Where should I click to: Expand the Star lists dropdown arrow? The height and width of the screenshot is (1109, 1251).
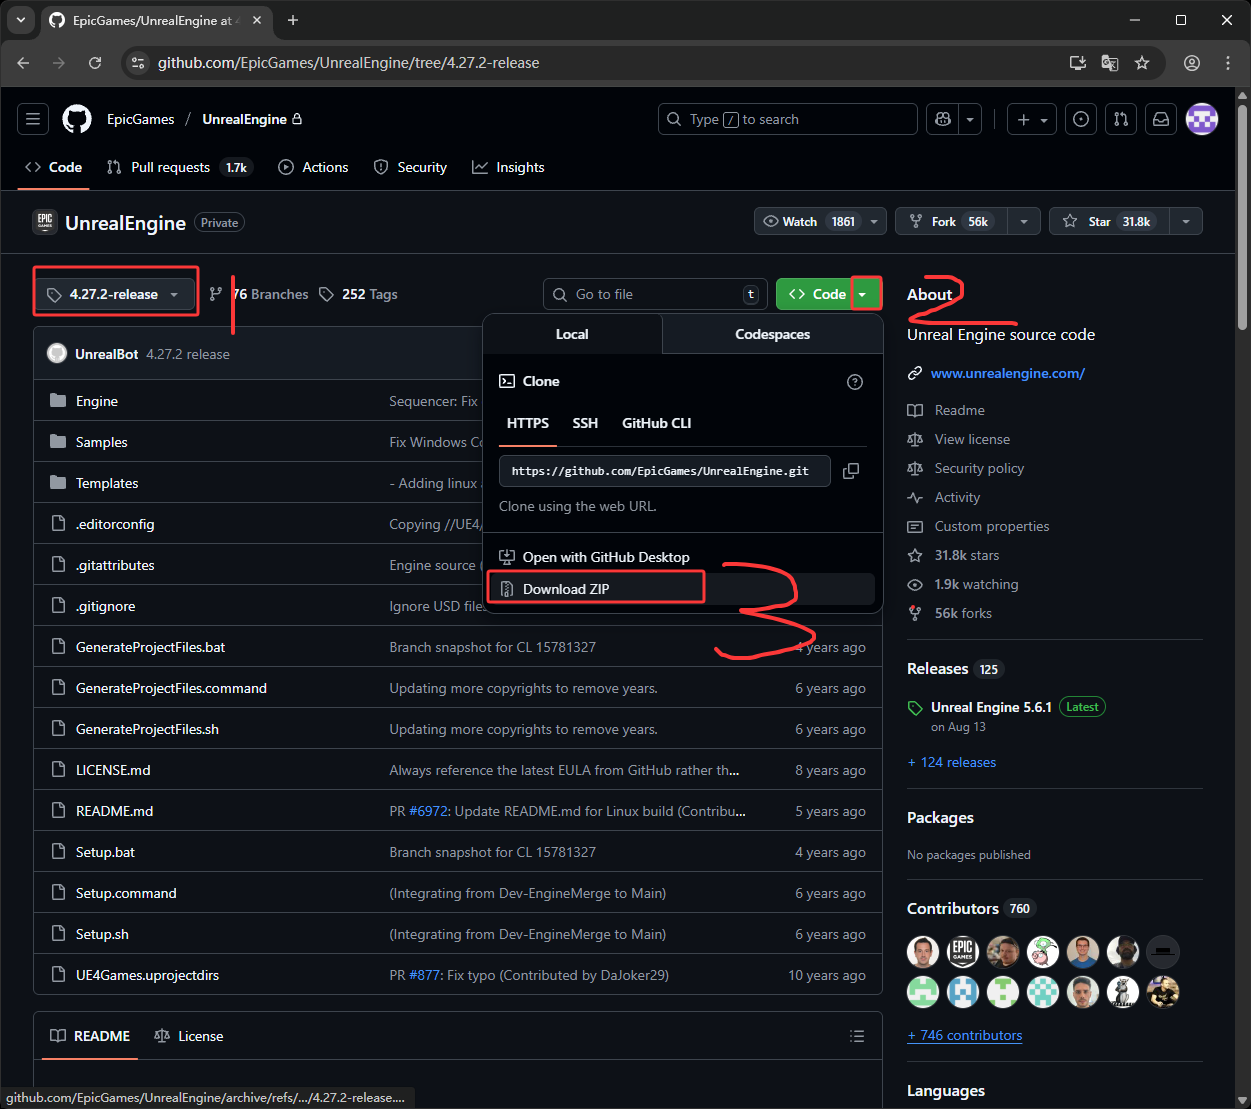pos(1186,222)
